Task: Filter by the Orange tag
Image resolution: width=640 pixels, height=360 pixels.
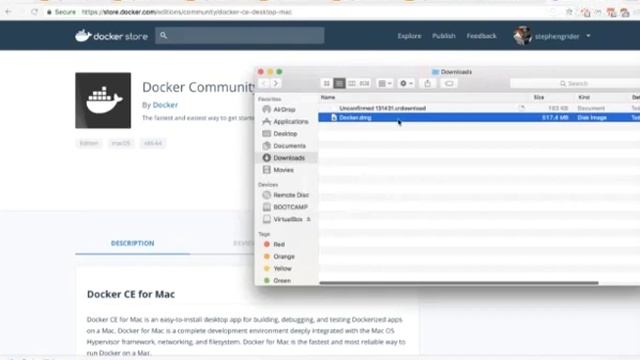Action: point(284,256)
